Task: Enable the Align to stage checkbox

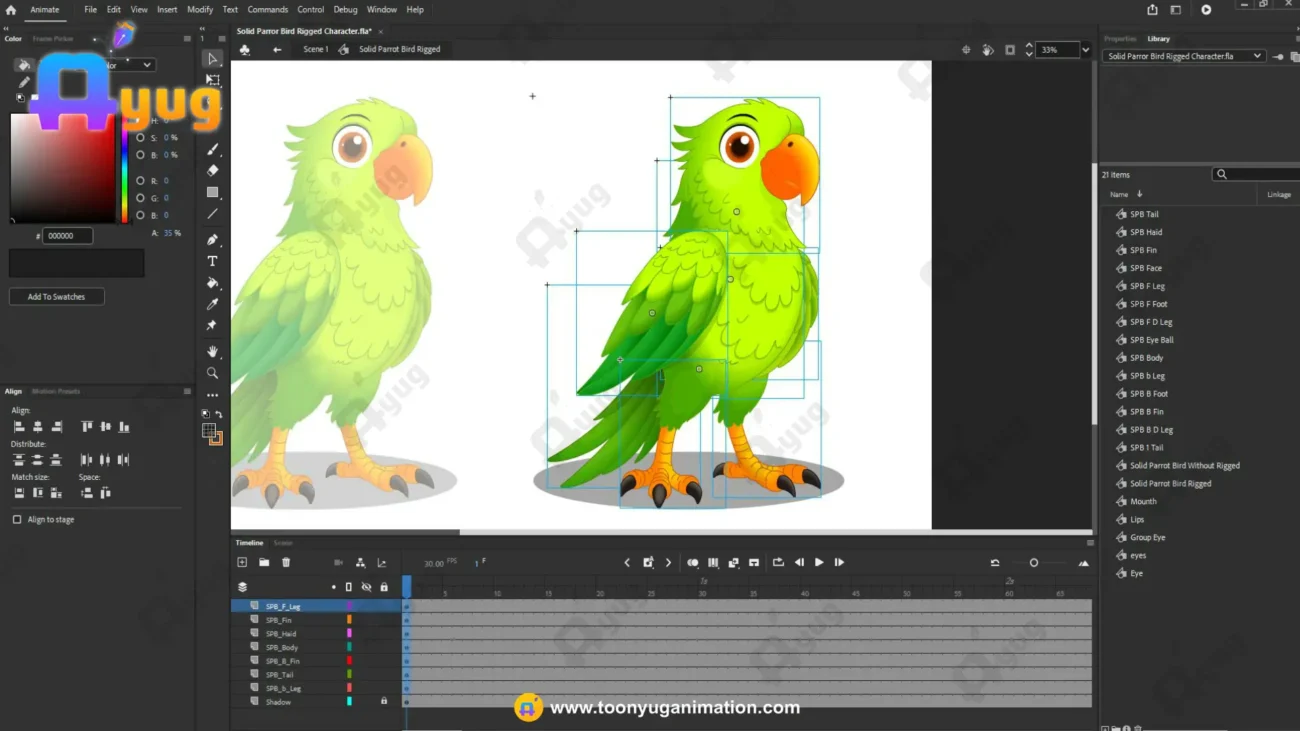Action: 17,520
